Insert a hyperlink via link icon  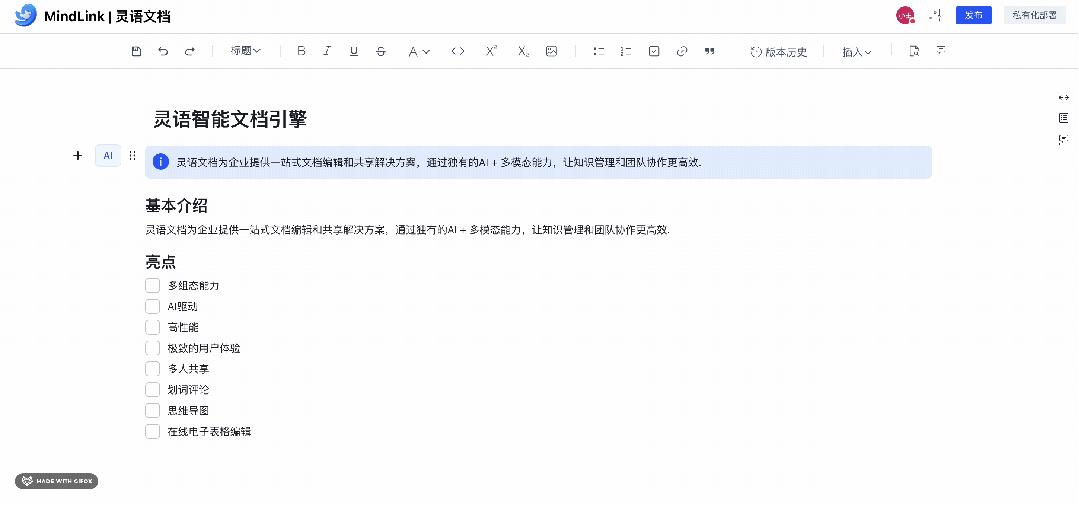point(682,52)
